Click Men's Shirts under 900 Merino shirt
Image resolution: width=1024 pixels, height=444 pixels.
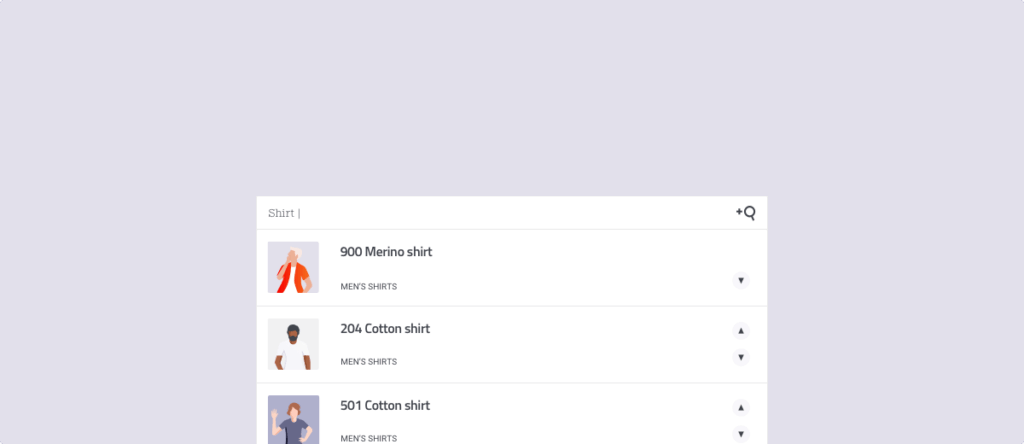pyautogui.click(x=368, y=287)
